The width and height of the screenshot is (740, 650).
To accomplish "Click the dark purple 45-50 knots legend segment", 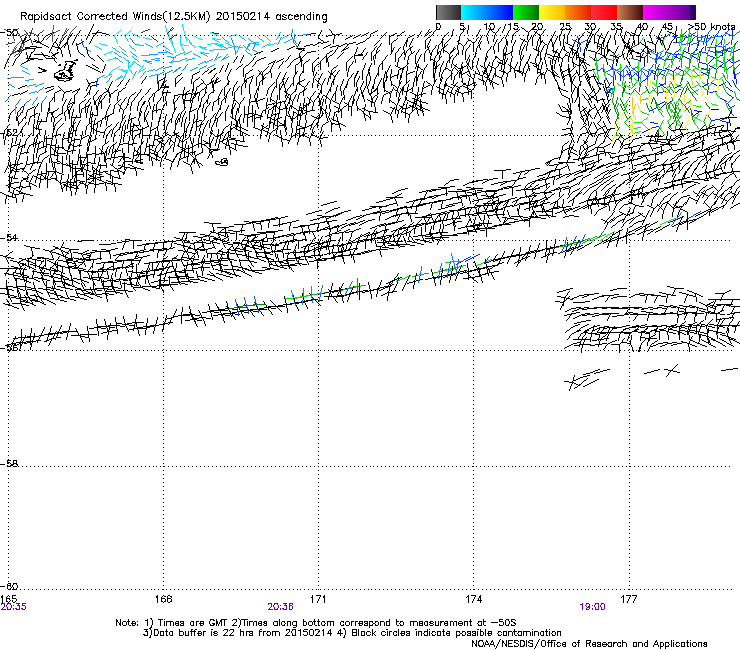I will [x=682, y=12].
